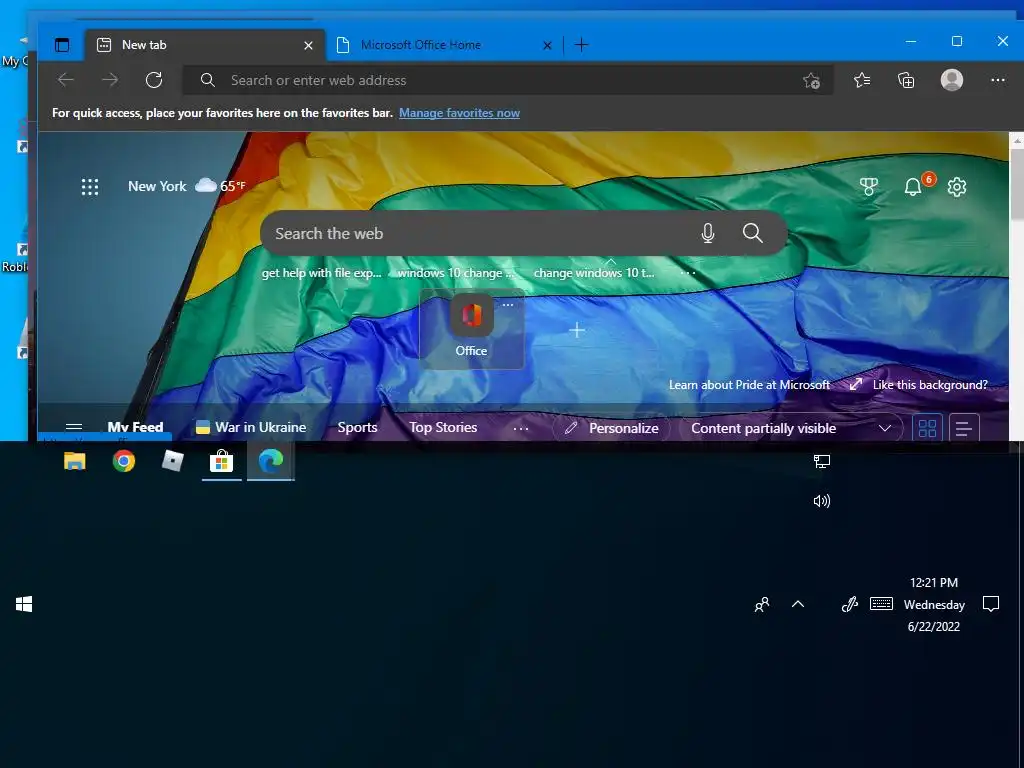
Task: Open the Windows Start menu
Action: coord(24,605)
